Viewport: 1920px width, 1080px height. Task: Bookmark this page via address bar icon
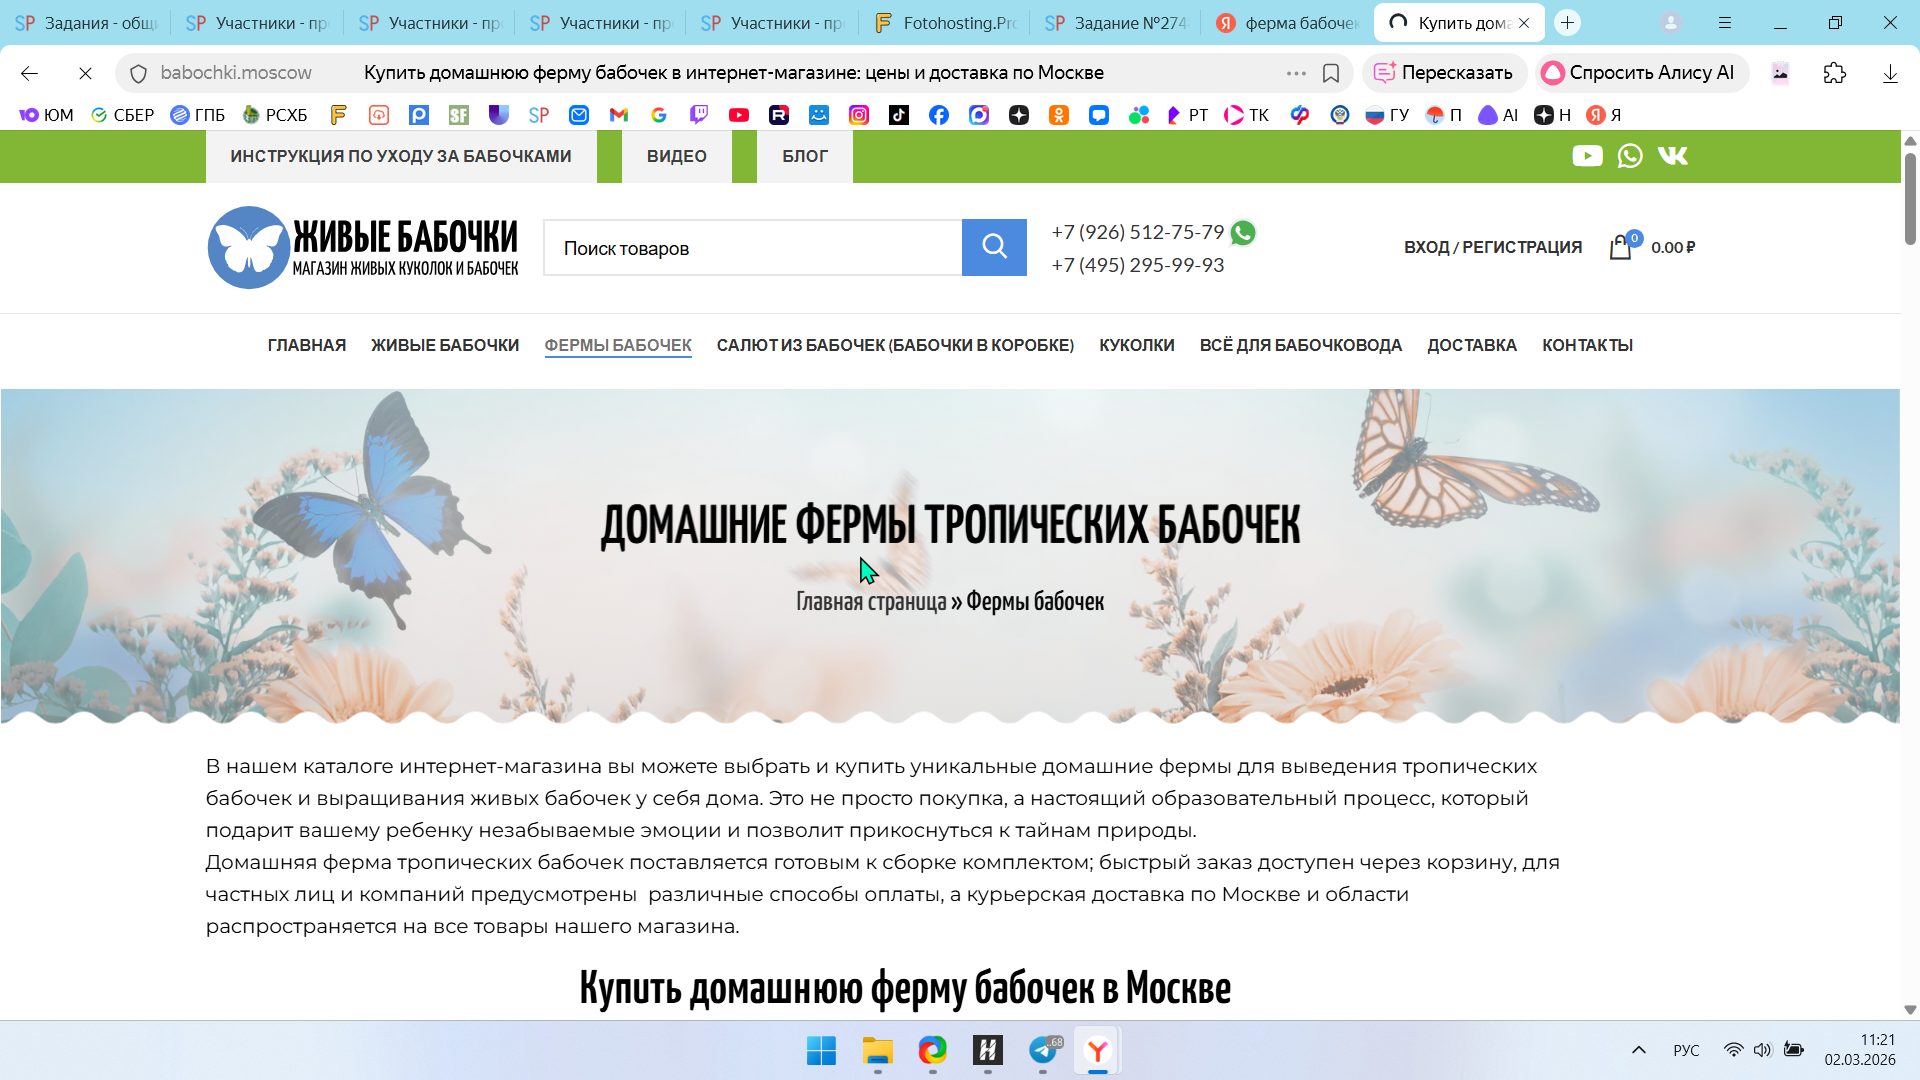coord(1331,73)
